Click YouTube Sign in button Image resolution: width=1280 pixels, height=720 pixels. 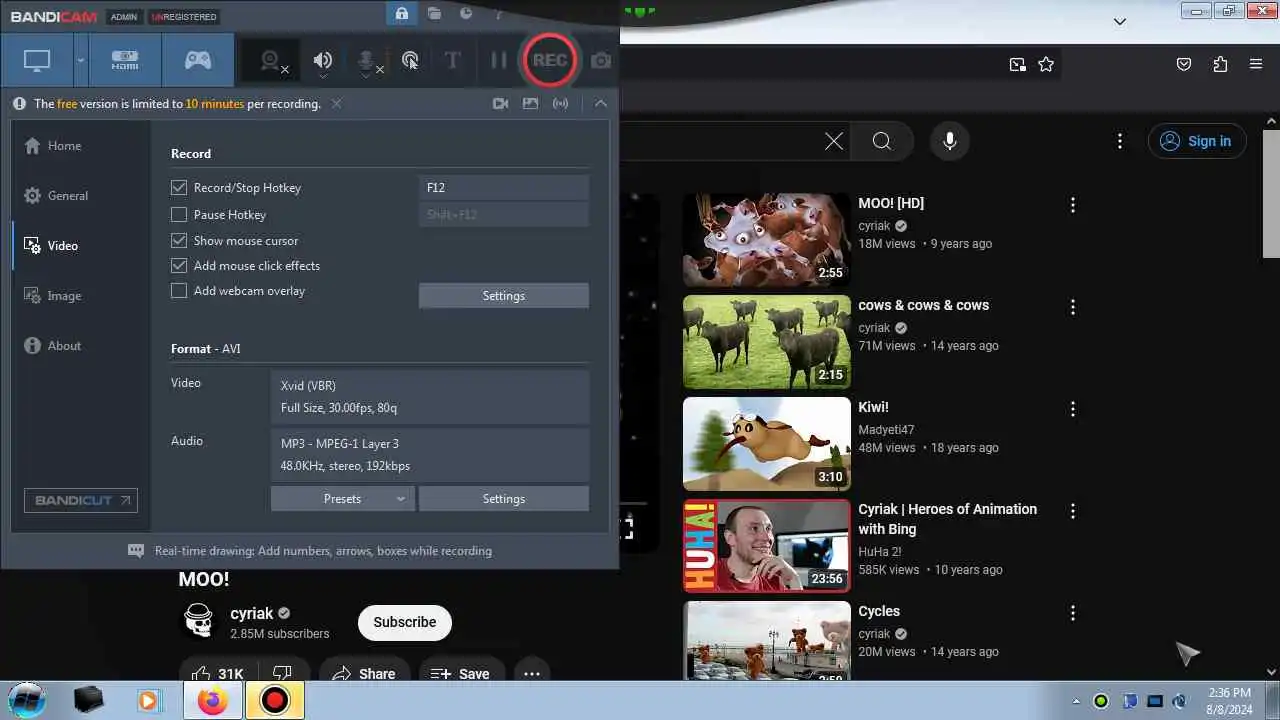point(1197,141)
